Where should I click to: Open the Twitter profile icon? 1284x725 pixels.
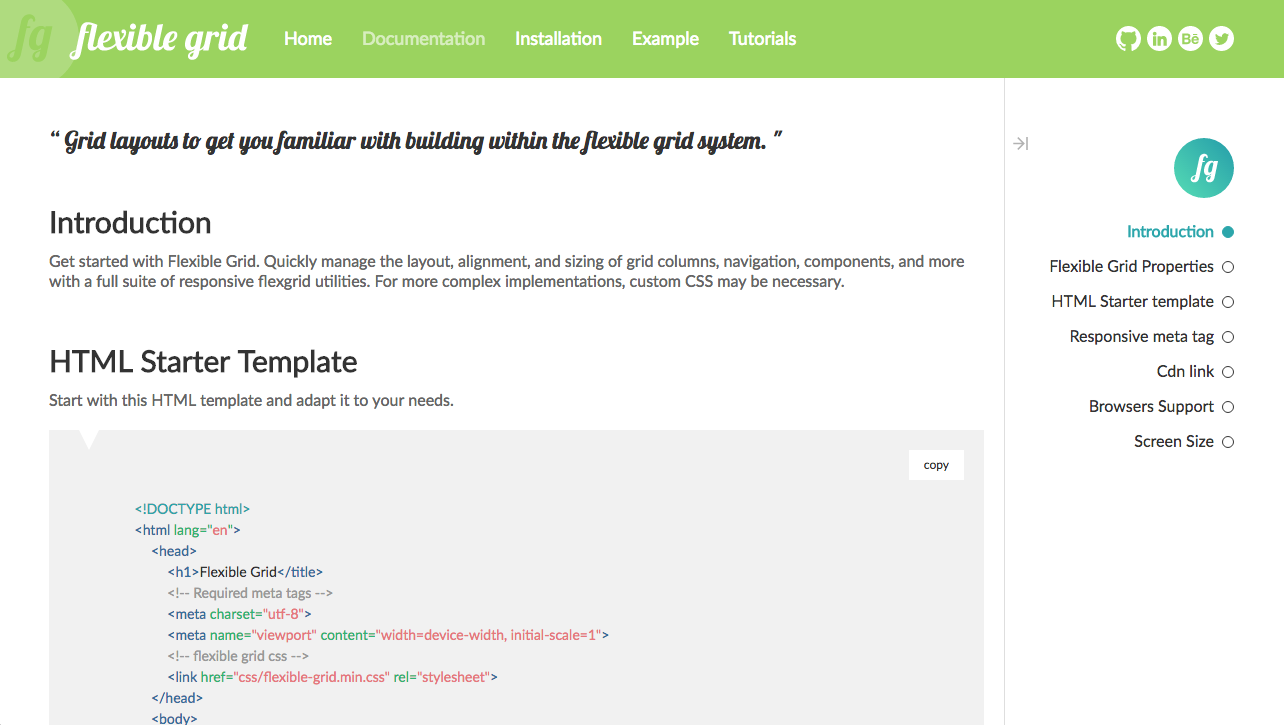[x=1221, y=38]
